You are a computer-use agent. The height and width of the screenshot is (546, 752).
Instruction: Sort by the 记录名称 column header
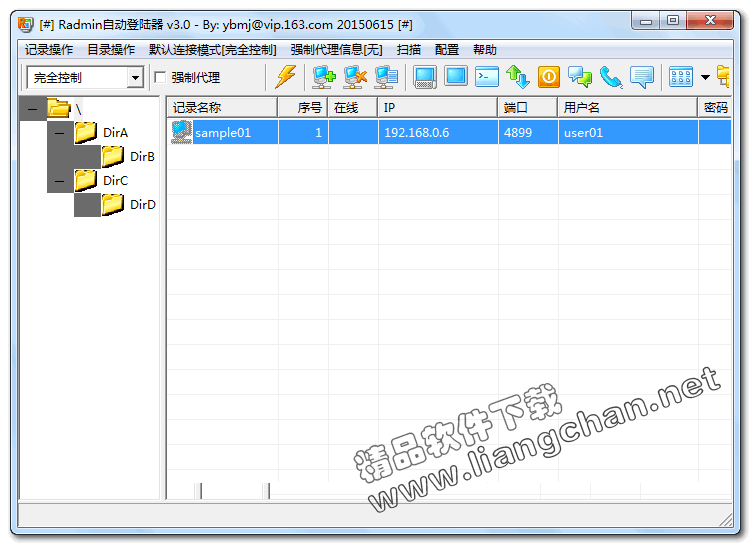223,107
